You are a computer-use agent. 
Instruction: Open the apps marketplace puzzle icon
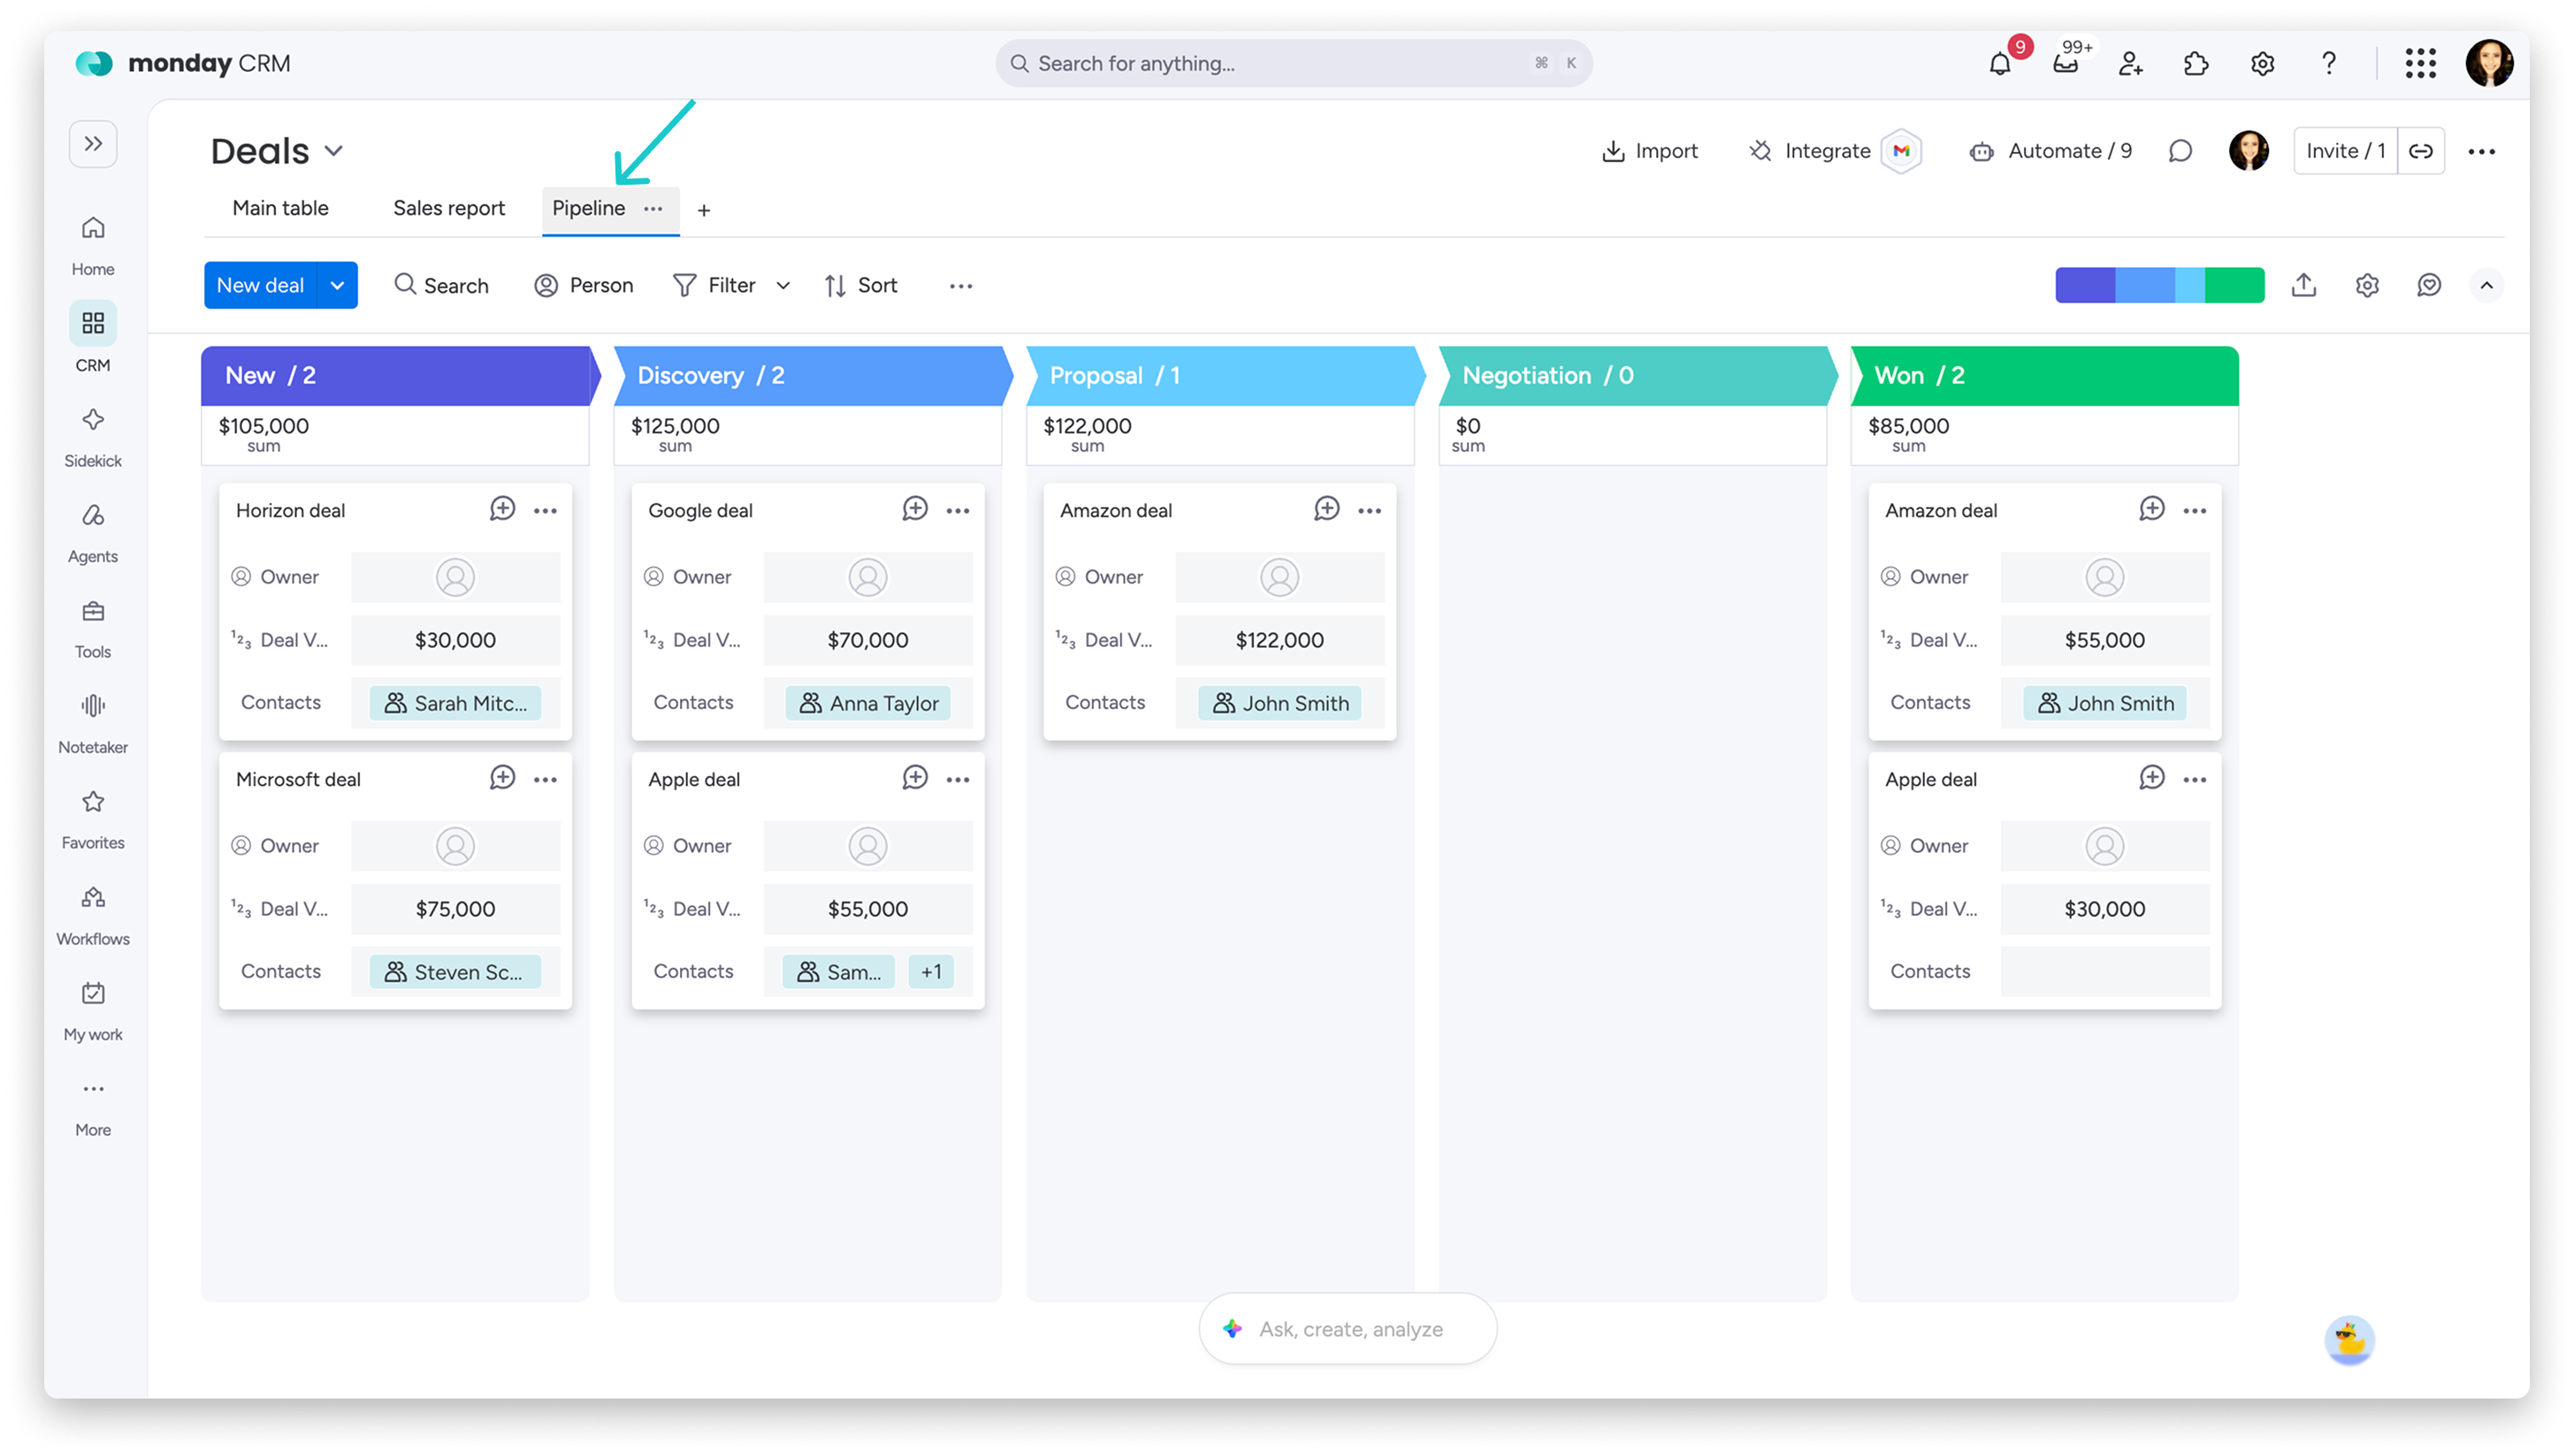(2196, 64)
